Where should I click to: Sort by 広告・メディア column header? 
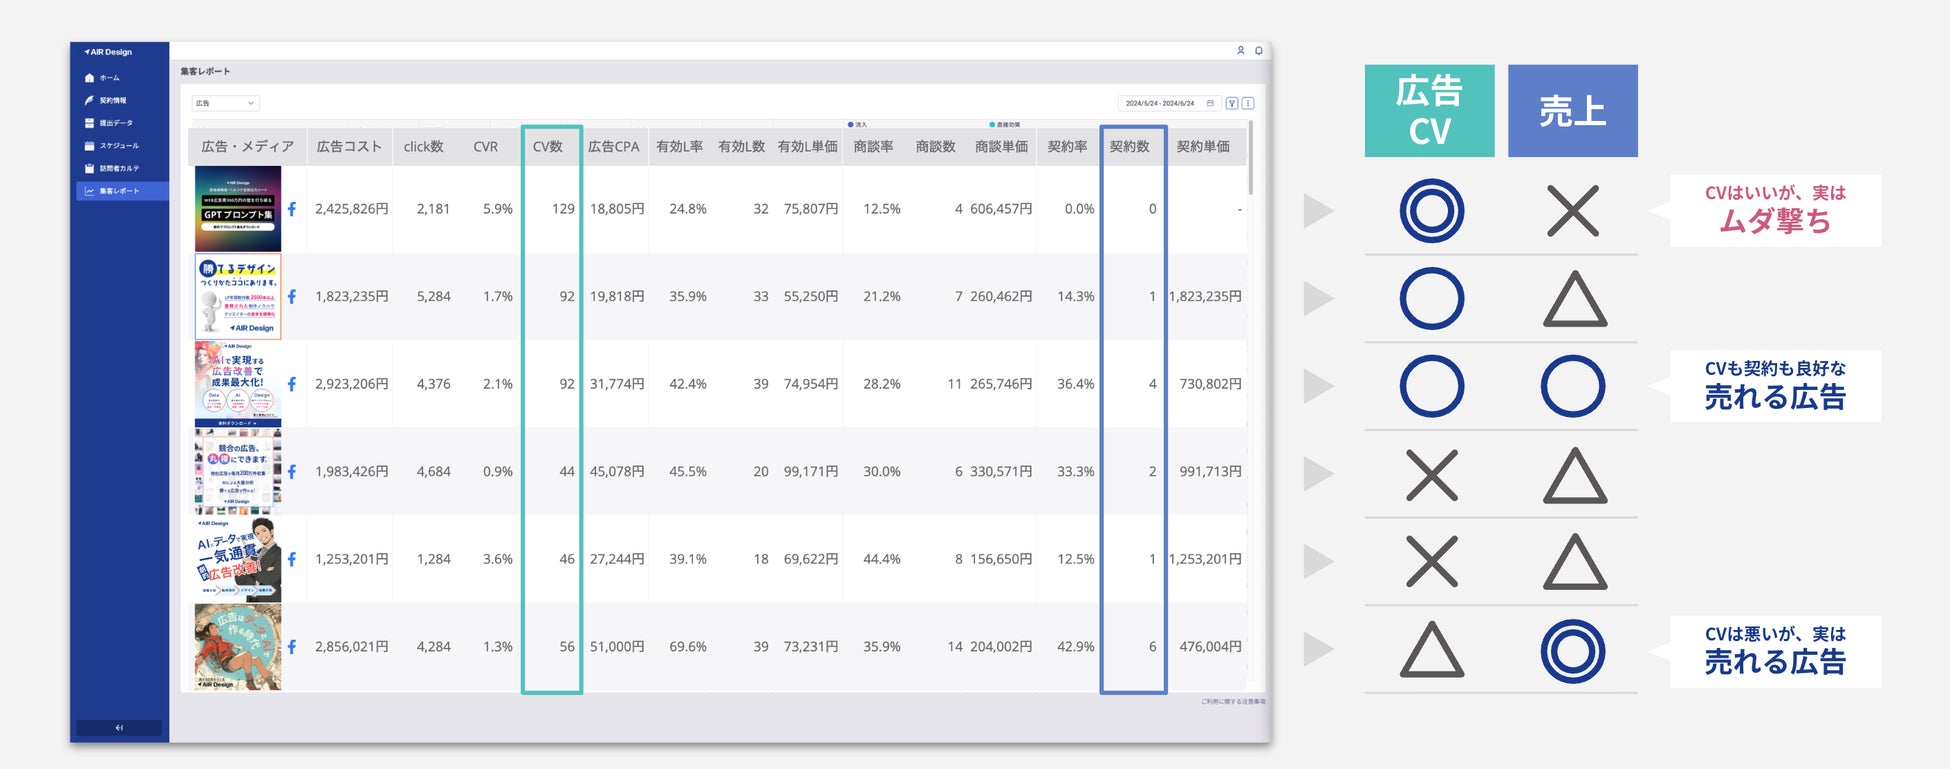(x=248, y=147)
